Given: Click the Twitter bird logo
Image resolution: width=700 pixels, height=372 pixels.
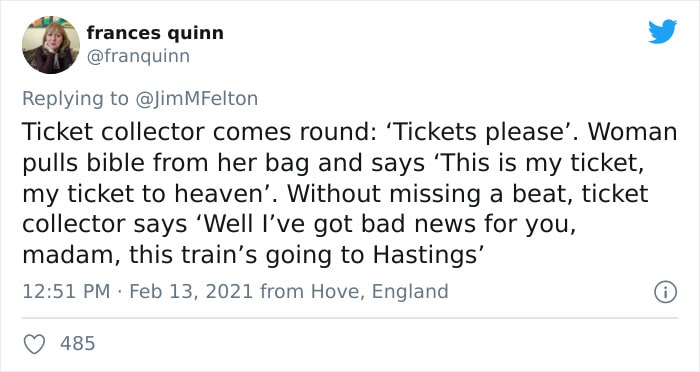Looking at the screenshot, I should click(662, 32).
